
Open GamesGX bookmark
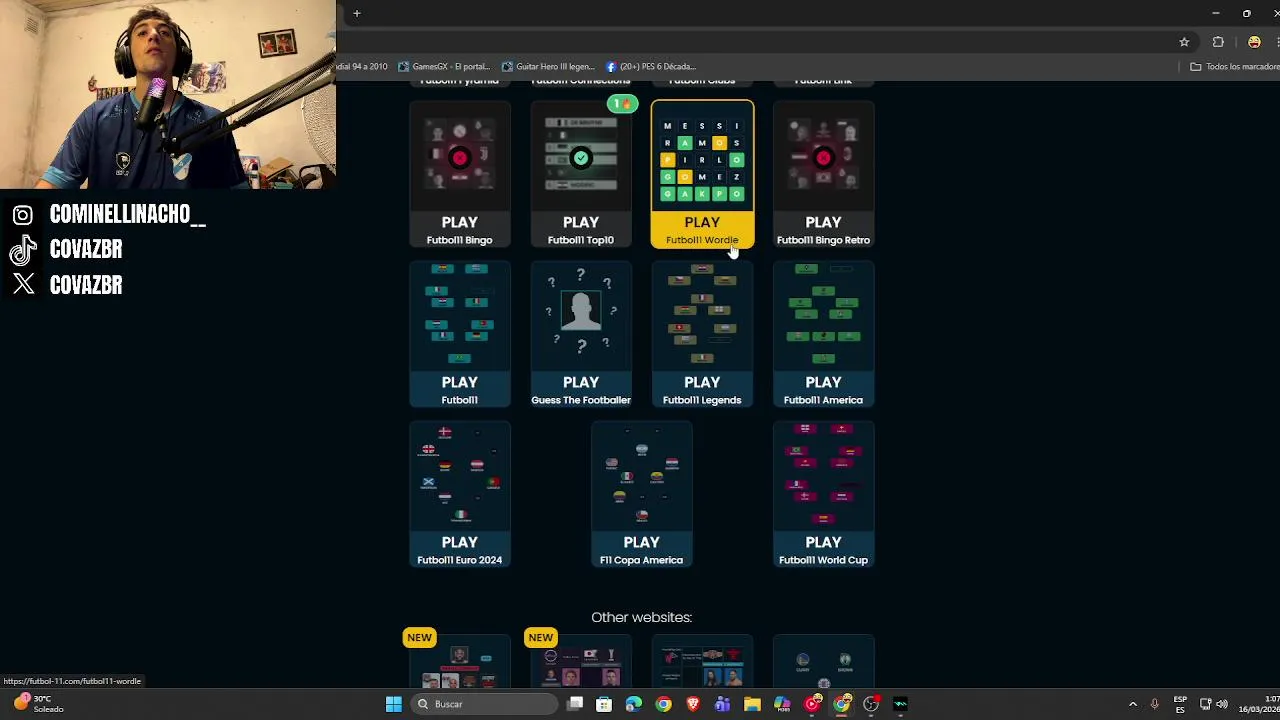pyautogui.click(x=444, y=66)
